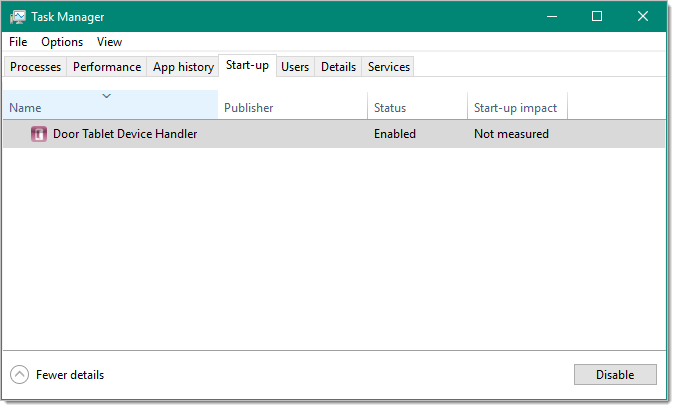Go to the App history tab

click(x=183, y=67)
